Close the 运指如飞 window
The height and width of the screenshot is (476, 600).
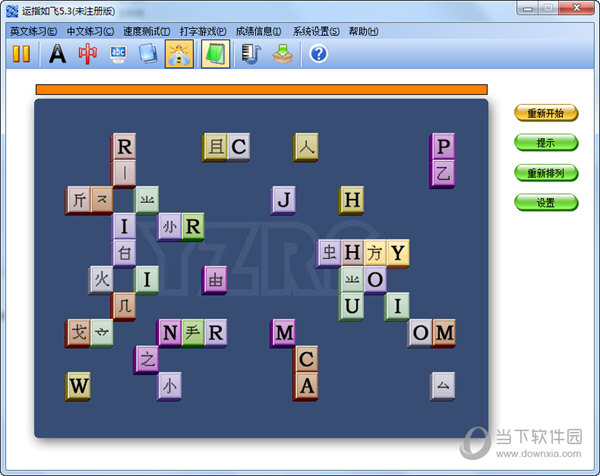(577, 8)
